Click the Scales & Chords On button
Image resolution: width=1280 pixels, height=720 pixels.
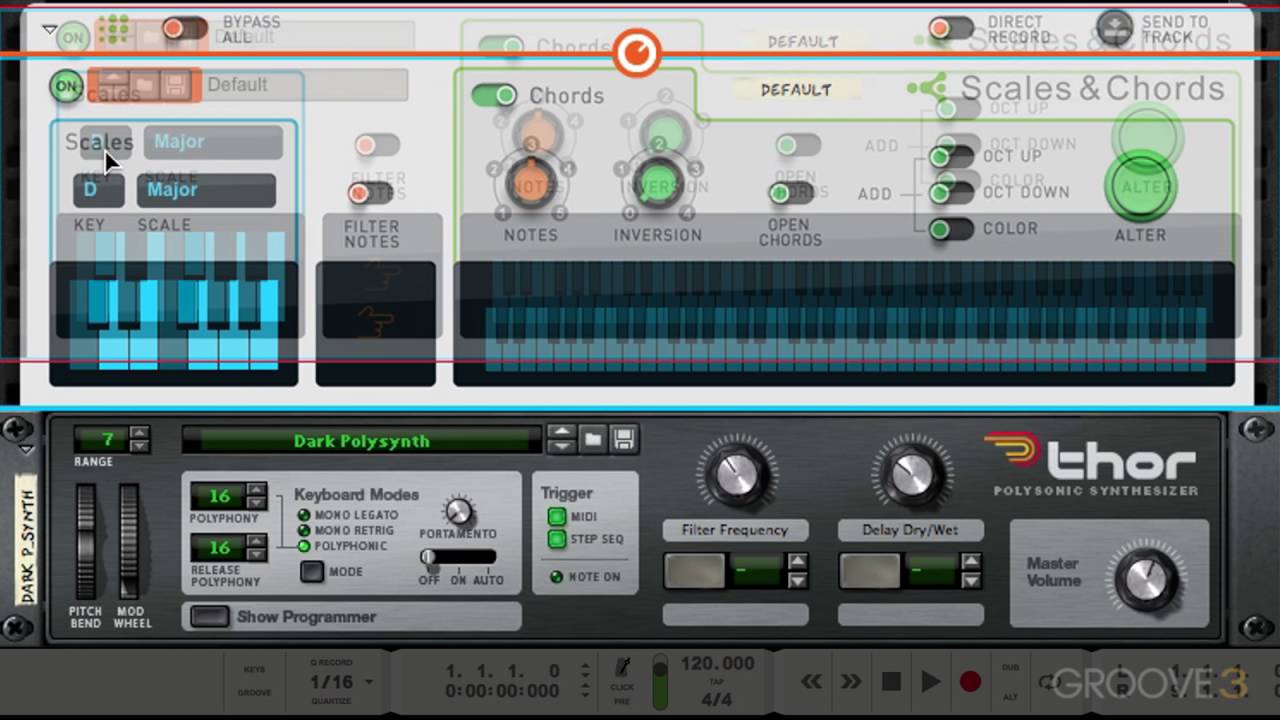(66, 86)
